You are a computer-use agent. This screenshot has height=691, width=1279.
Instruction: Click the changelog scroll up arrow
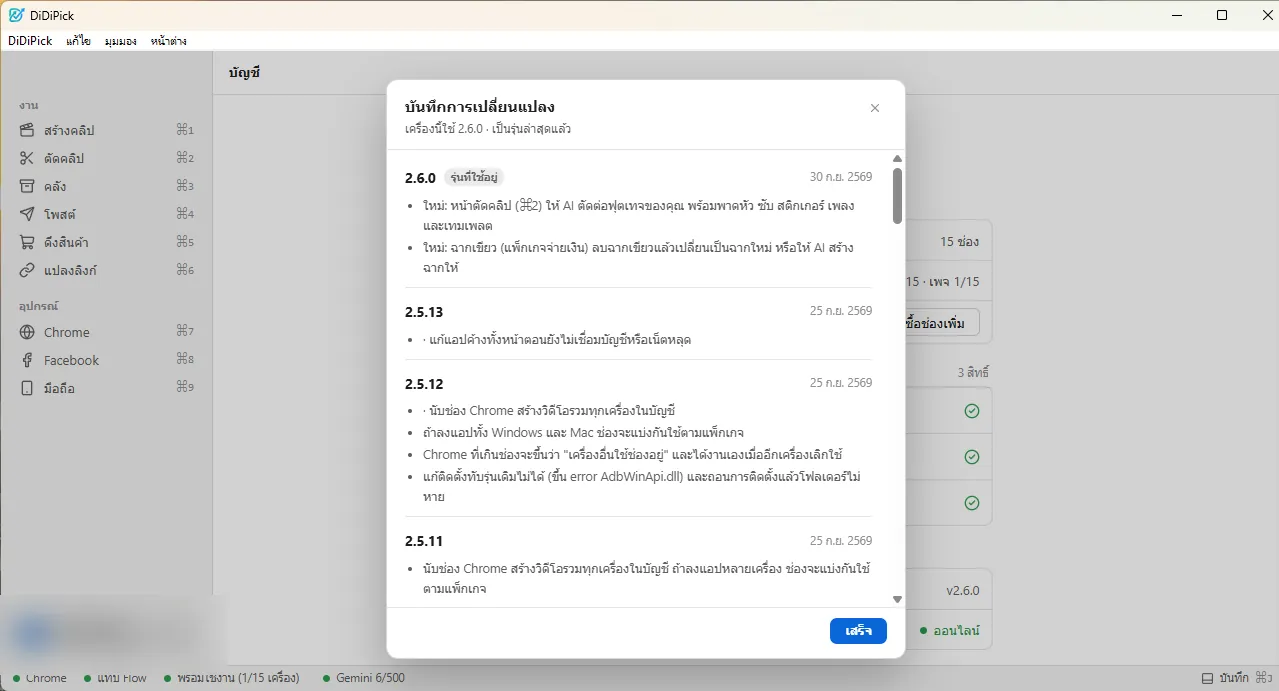click(x=897, y=159)
